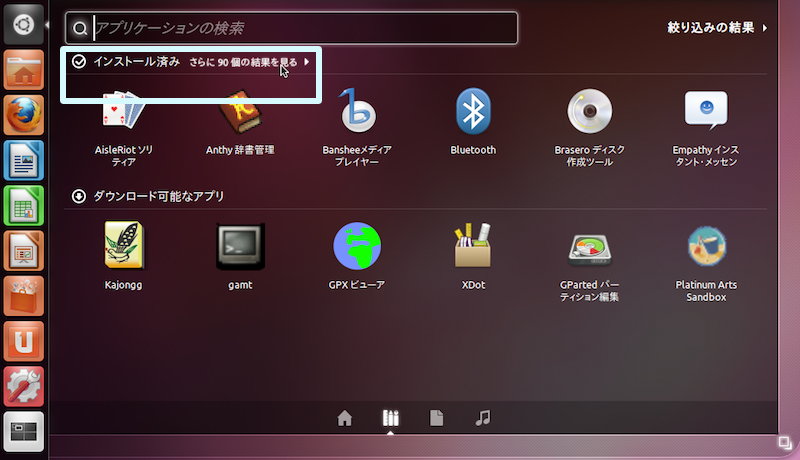The width and height of the screenshot is (800, 460).
Task: Open Banshee media player
Action: (x=357, y=127)
